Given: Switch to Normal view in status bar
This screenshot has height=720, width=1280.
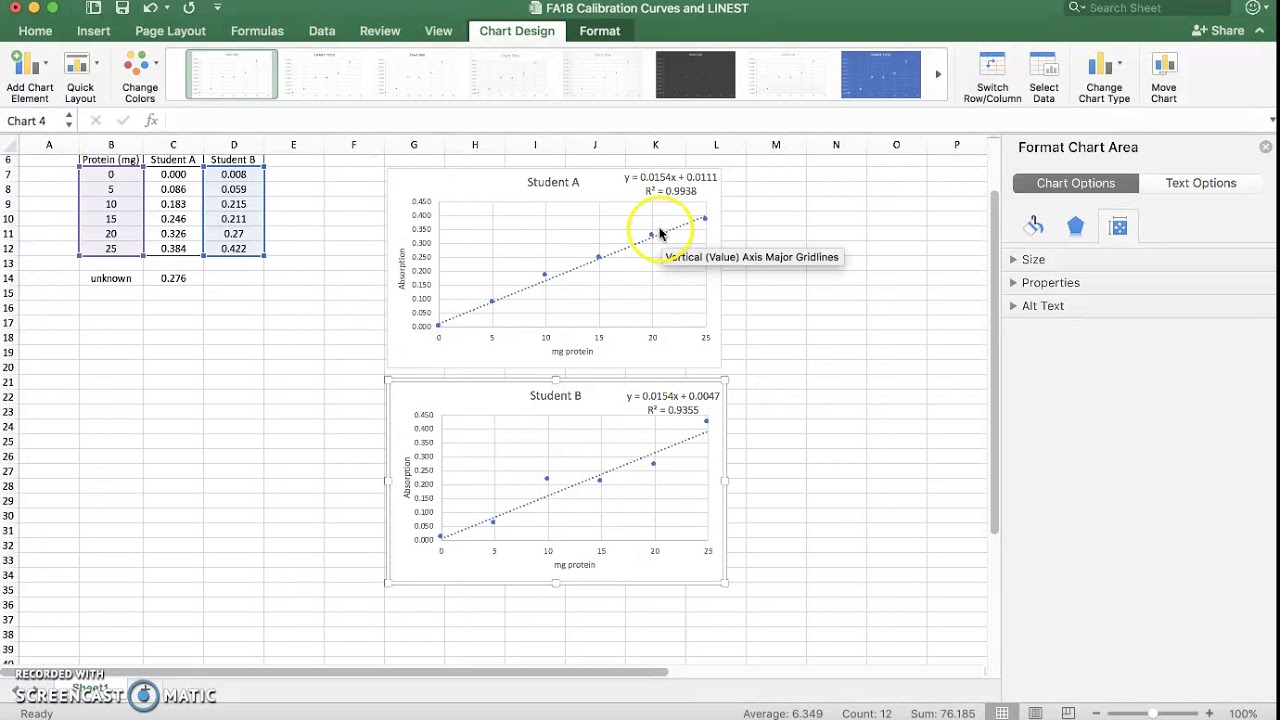Looking at the screenshot, I should tap(1004, 713).
